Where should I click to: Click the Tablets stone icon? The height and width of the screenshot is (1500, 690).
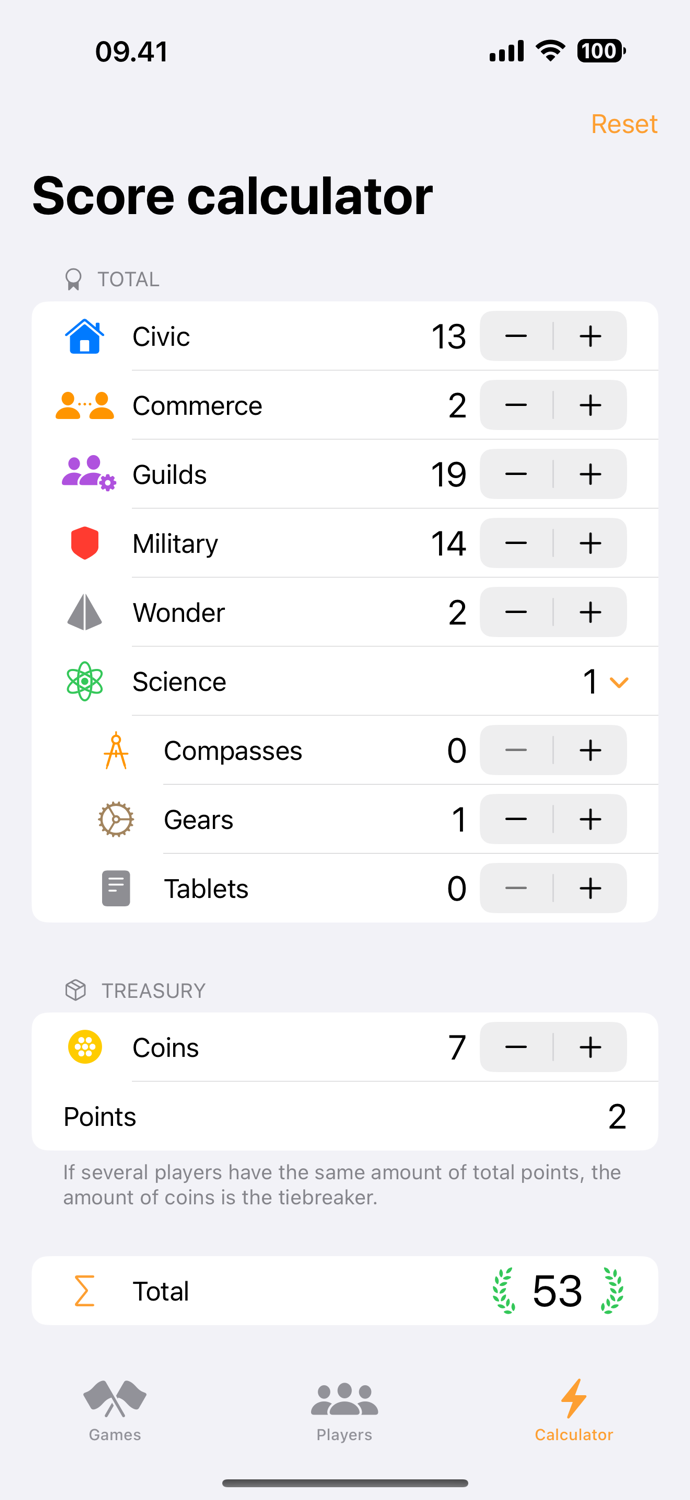[116, 888]
